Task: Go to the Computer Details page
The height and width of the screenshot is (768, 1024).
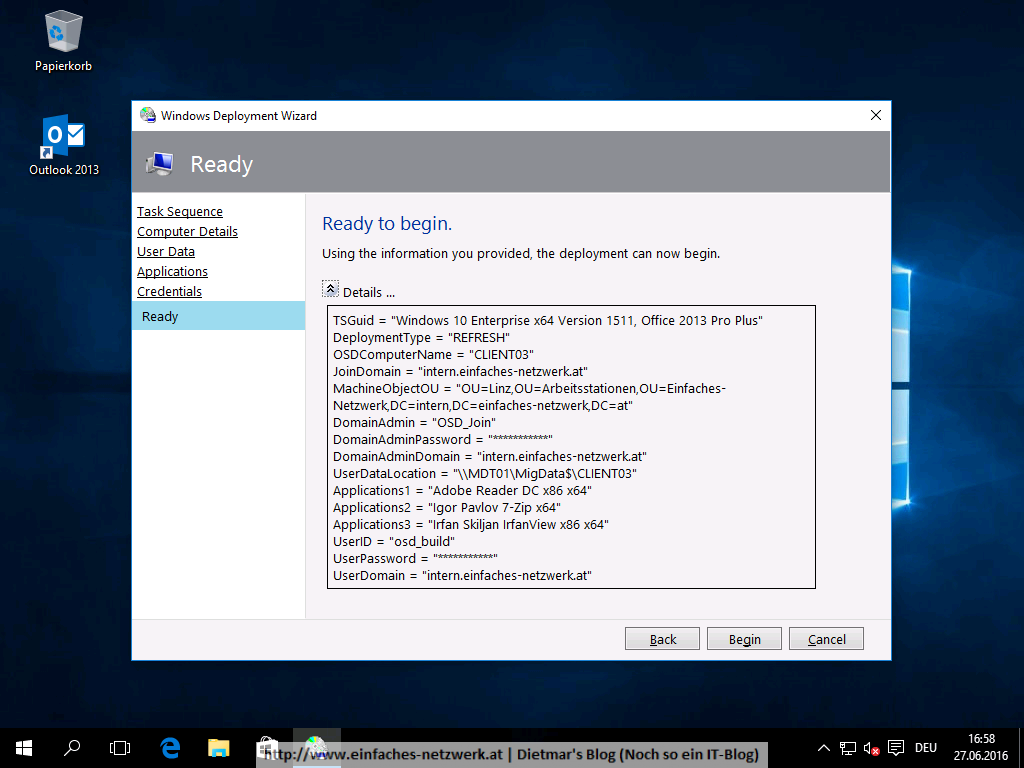Action: tap(187, 232)
